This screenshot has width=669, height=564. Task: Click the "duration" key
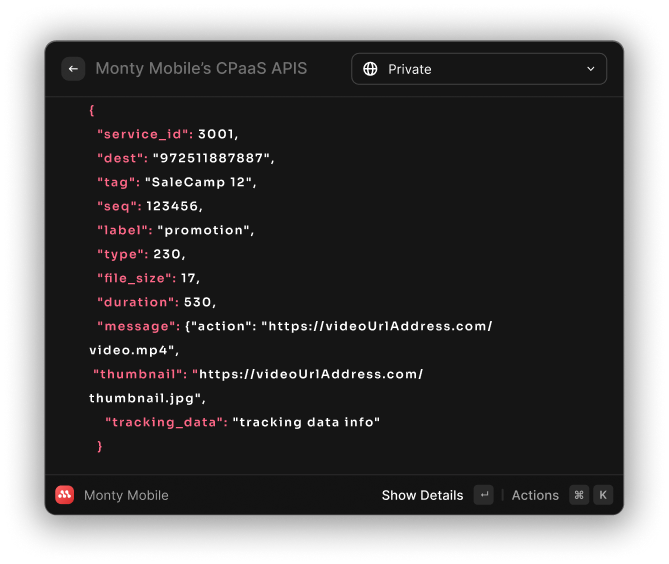coord(136,302)
